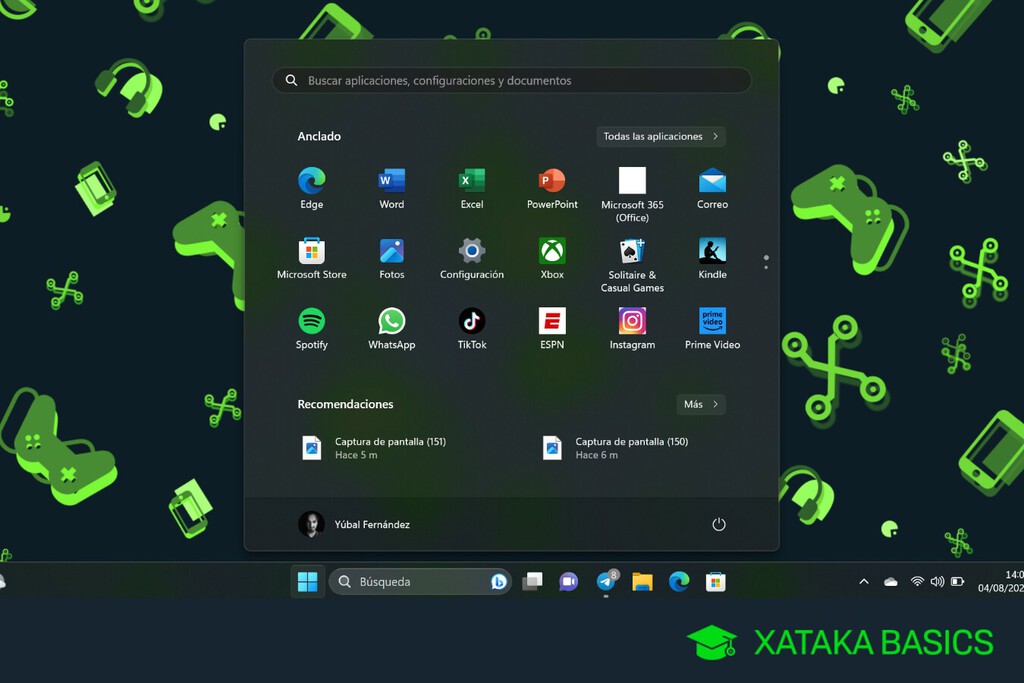
Task: Open the power options button
Action: click(719, 523)
